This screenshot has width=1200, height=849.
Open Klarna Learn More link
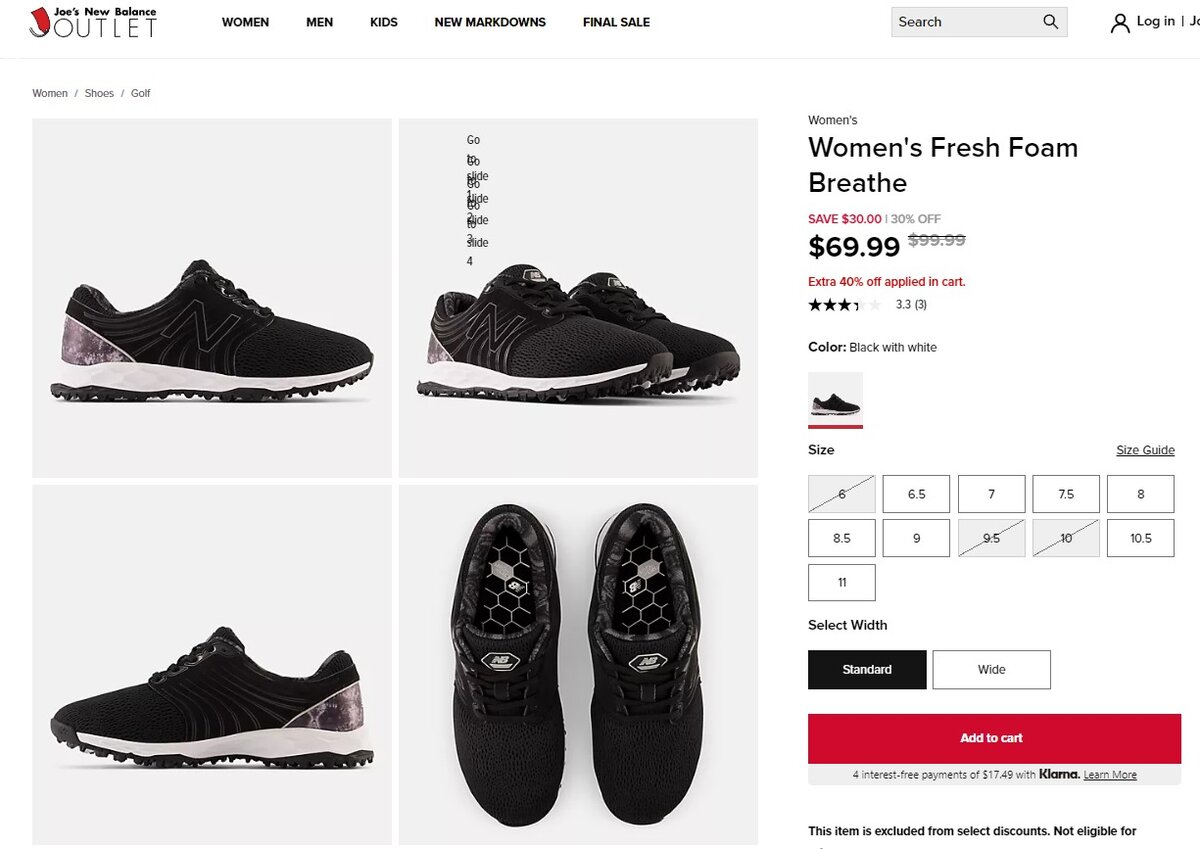pyautogui.click(x=1110, y=775)
